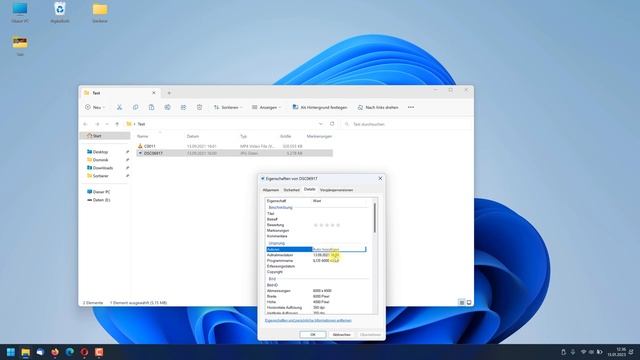The width and height of the screenshot is (640, 360).
Task: Click the remove properties and personal information link
Action: point(308,320)
